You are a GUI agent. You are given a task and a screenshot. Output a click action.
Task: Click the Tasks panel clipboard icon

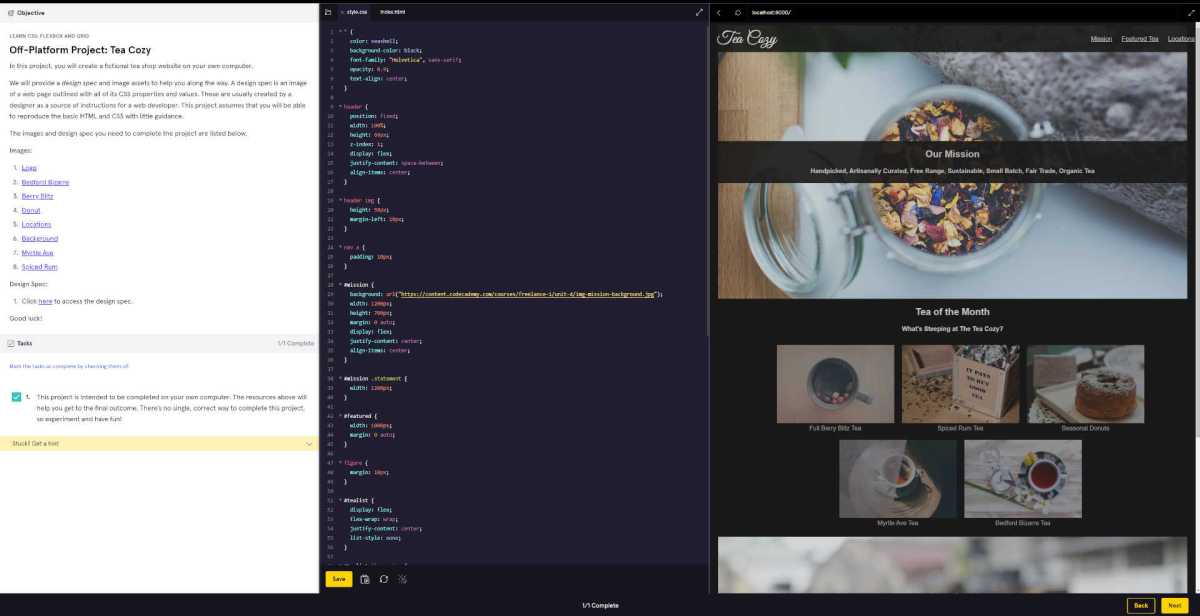pyautogui.click(x=10, y=343)
